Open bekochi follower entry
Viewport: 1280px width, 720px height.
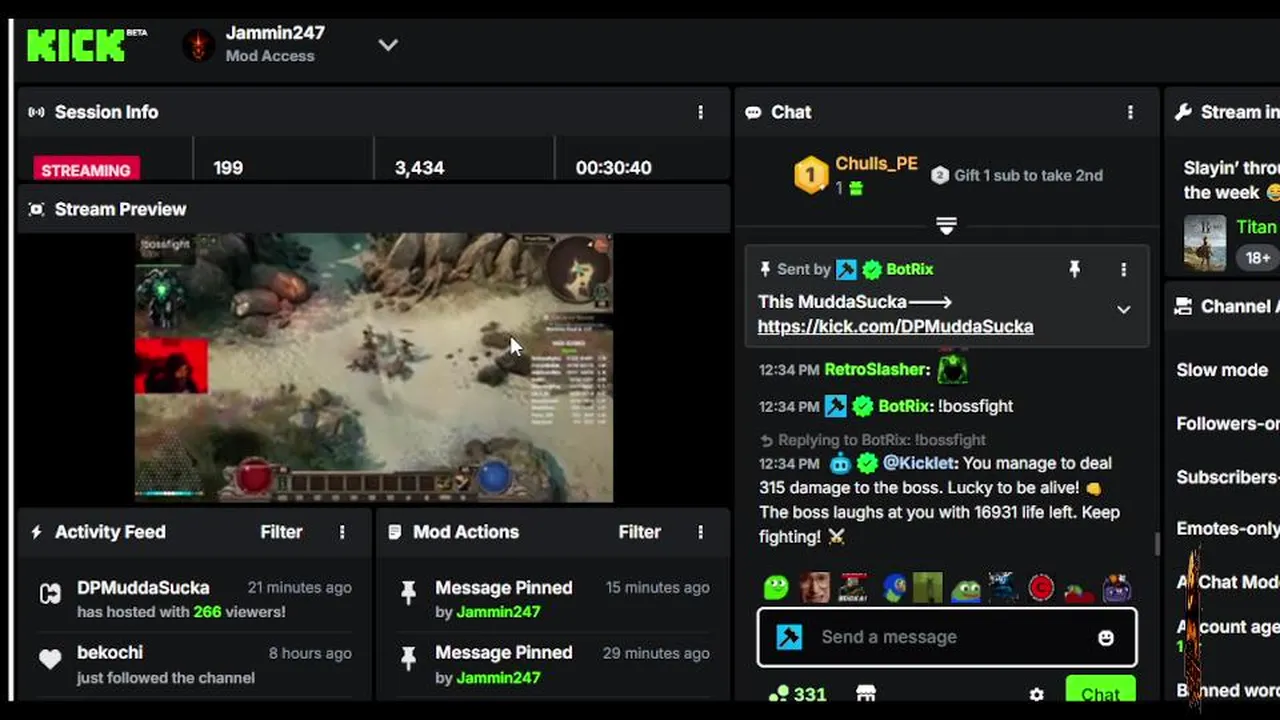pos(110,652)
